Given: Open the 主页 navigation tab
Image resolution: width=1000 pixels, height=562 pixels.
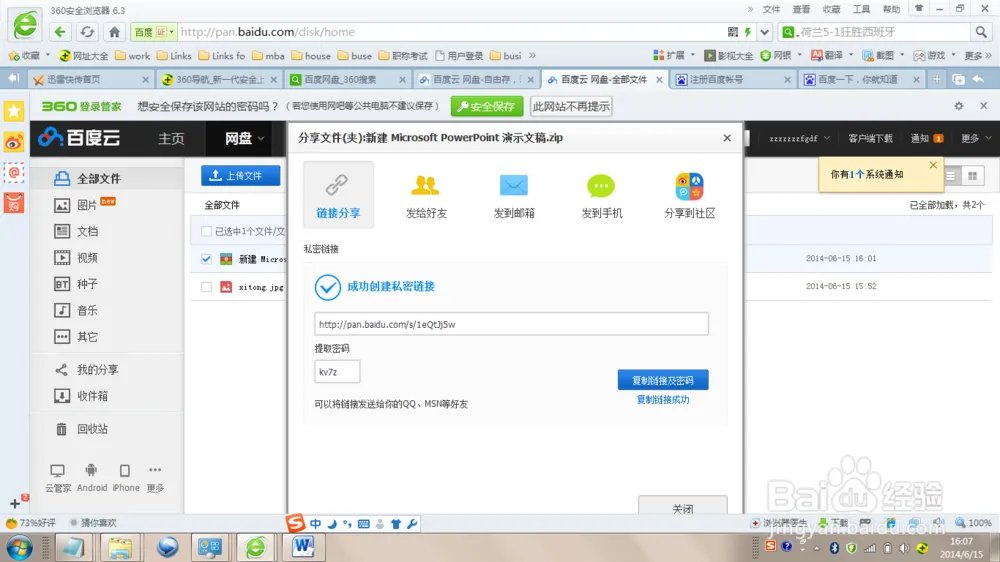Looking at the screenshot, I should 171,138.
